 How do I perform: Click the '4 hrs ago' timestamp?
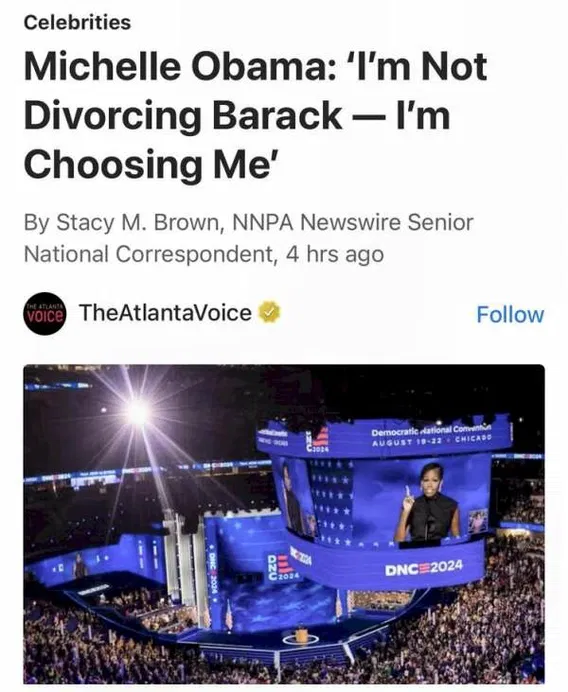[335, 254]
